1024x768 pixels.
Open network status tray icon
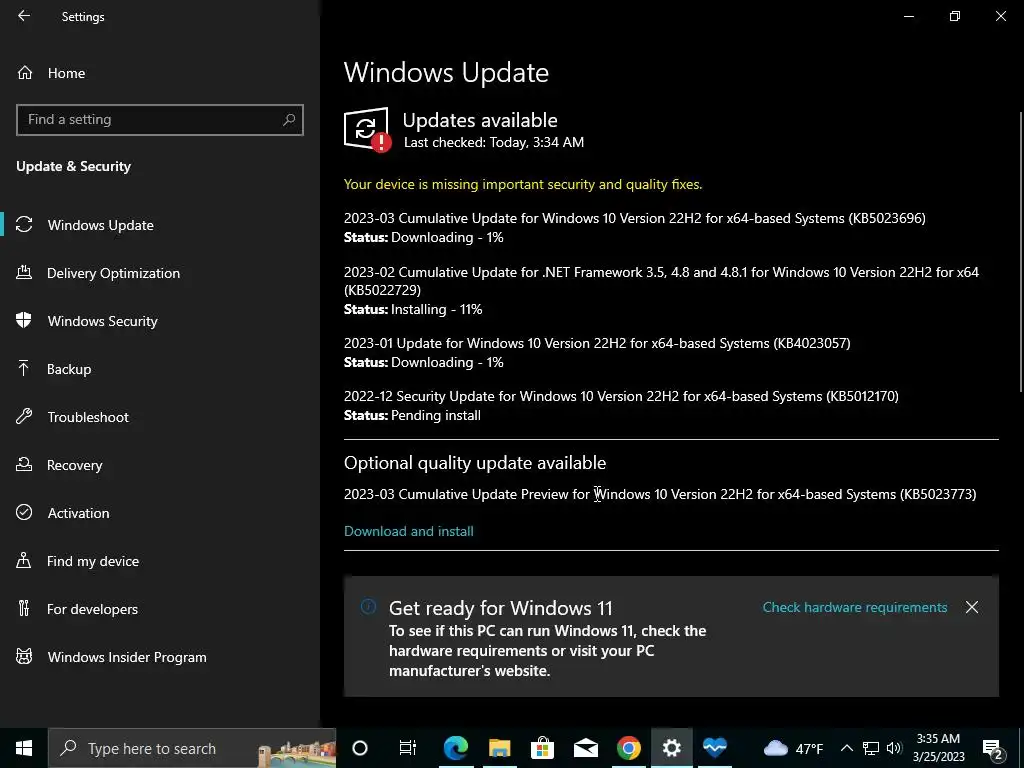pos(871,748)
